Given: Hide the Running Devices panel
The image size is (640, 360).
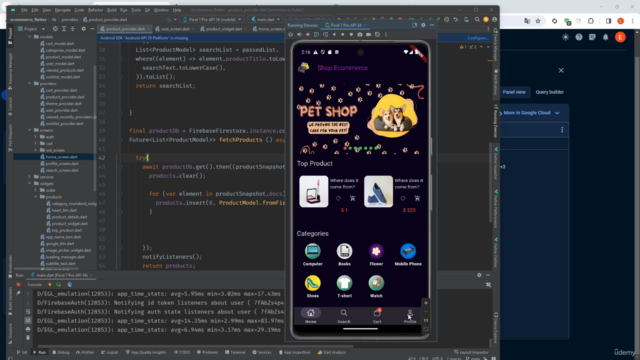Looking at the screenshot, I should pyautogui.click(x=432, y=25).
